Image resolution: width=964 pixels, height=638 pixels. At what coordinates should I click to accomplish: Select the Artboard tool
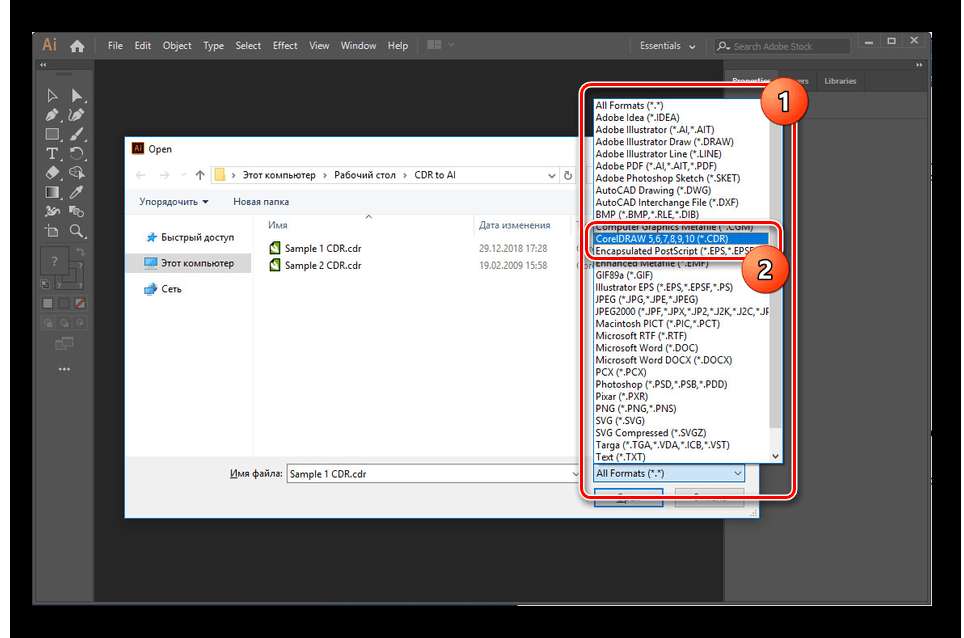(52, 231)
